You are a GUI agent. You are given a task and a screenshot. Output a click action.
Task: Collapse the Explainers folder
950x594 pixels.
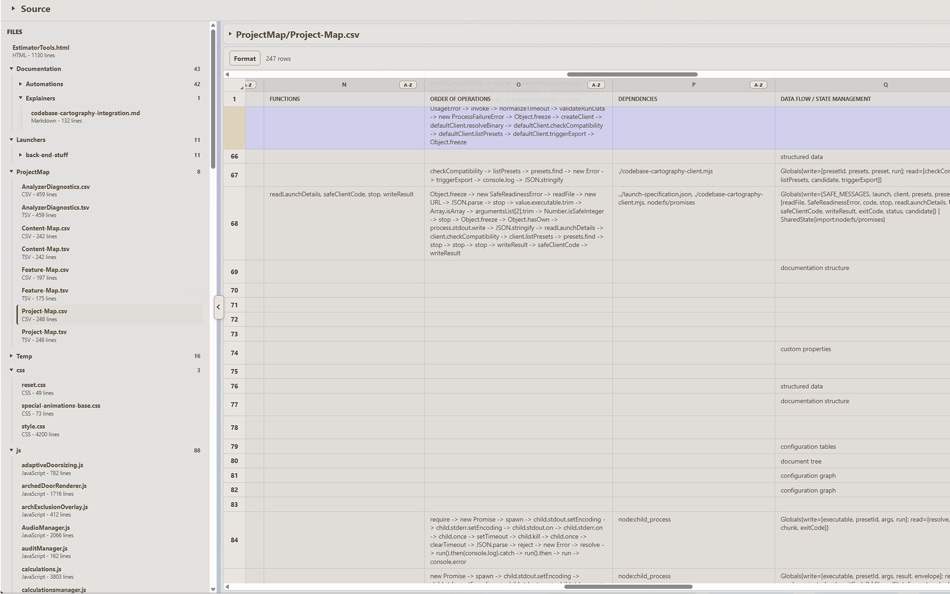20,98
